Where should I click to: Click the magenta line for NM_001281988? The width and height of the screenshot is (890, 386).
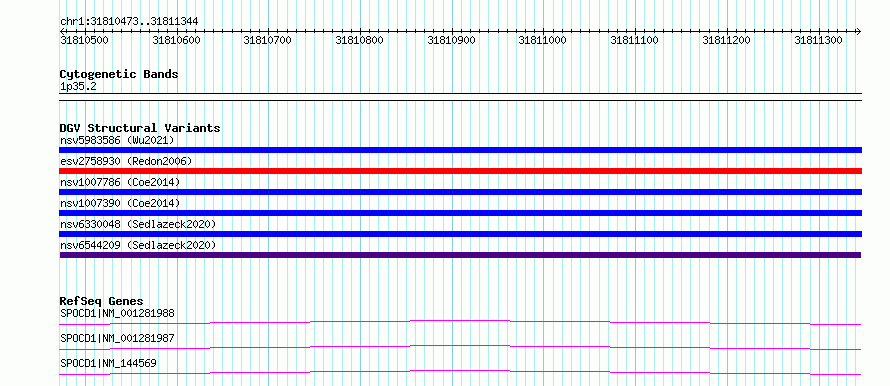coord(460,322)
